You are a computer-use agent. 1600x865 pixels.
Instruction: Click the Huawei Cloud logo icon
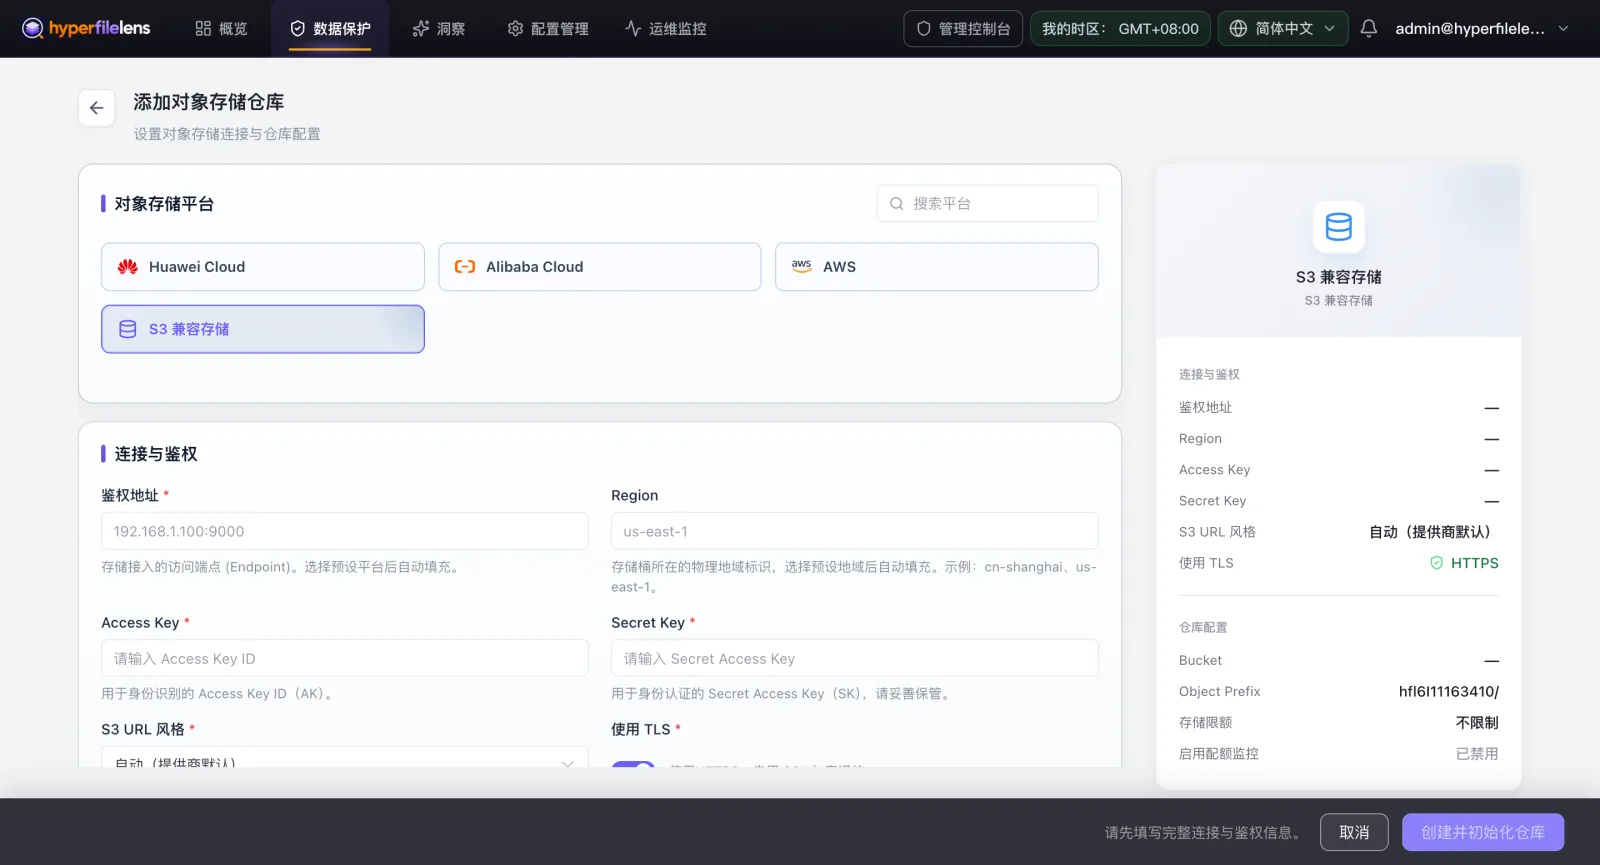pyautogui.click(x=128, y=267)
